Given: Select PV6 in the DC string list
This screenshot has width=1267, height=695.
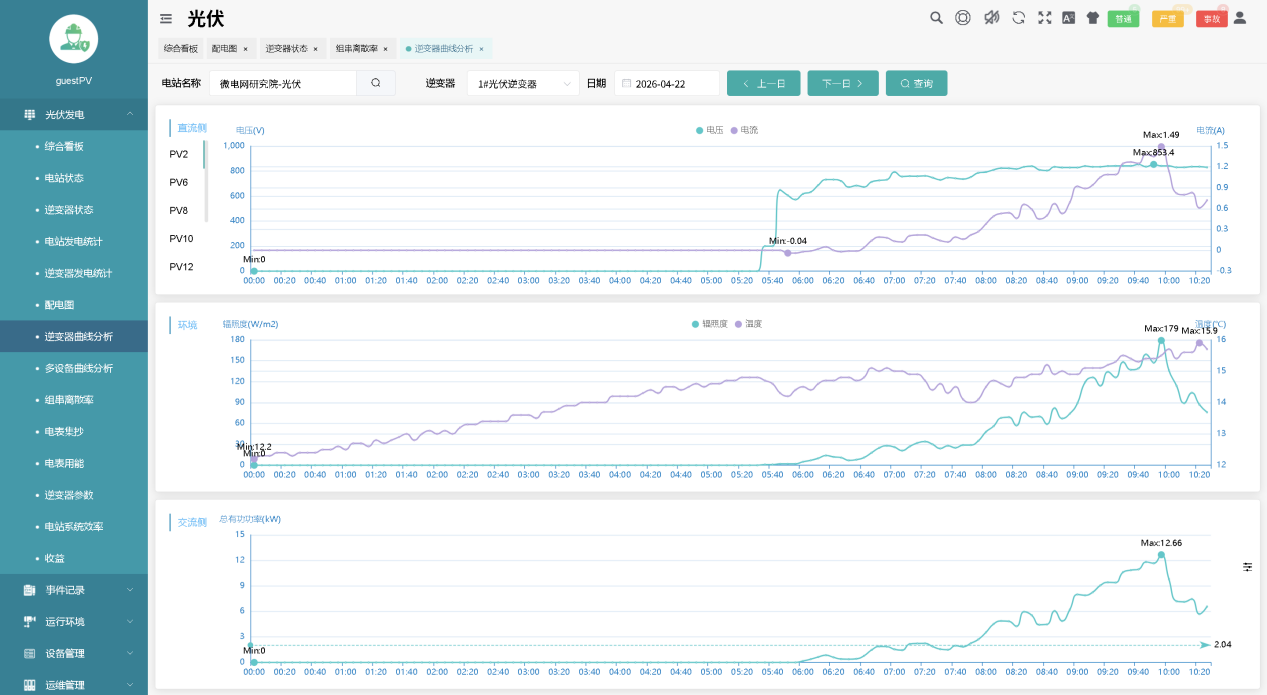Looking at the screenshot, I should point(179,182).
